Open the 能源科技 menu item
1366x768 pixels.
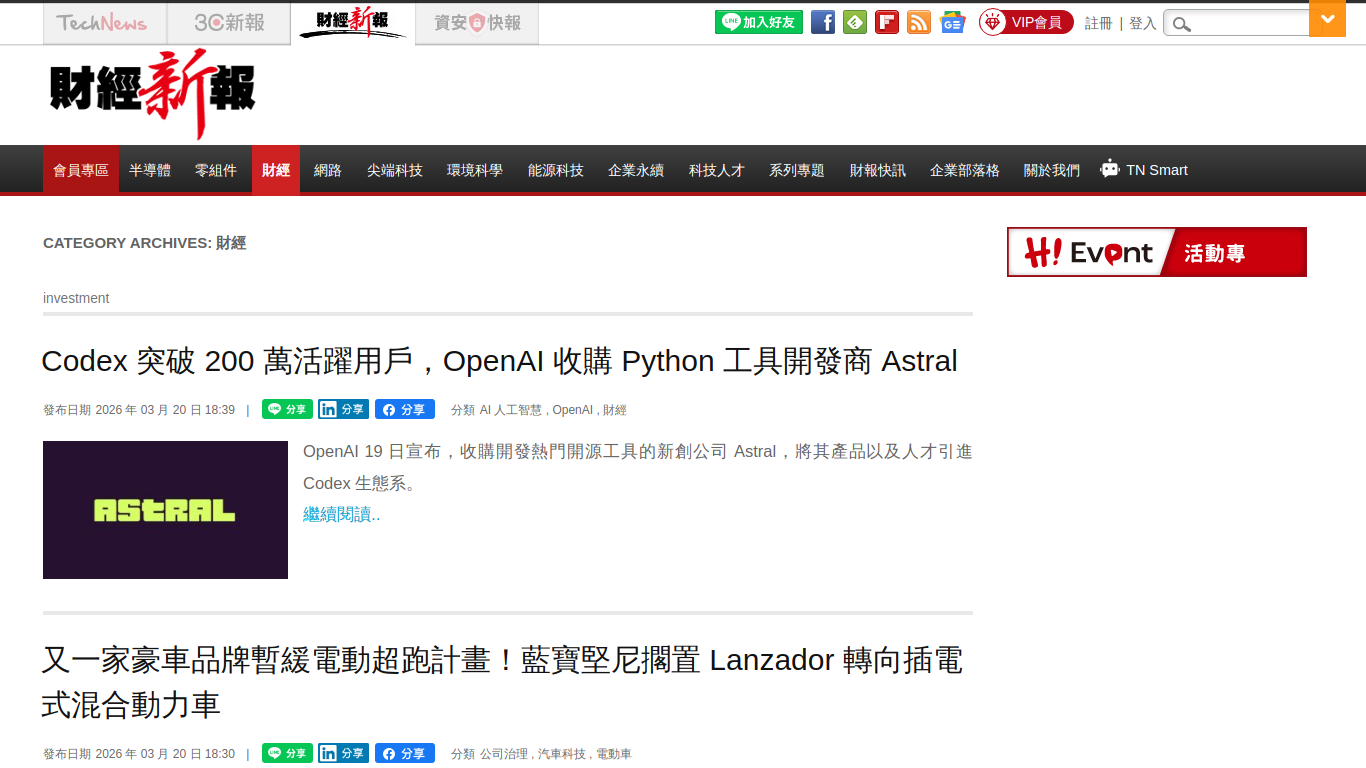(x=556, y=170)
